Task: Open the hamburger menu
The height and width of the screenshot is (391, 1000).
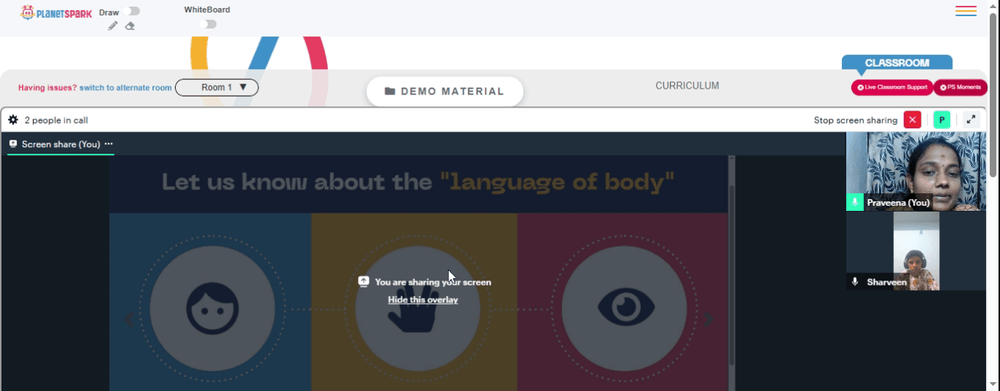Action: [x=966, y=11]
